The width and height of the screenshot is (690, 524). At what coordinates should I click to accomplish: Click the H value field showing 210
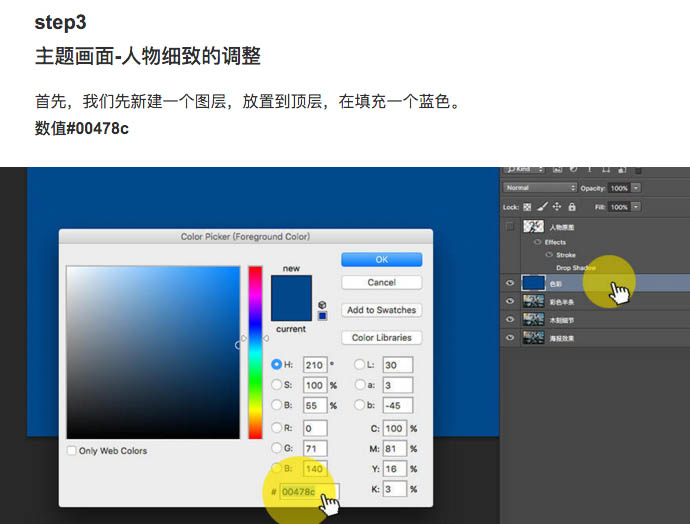[315, 365]
